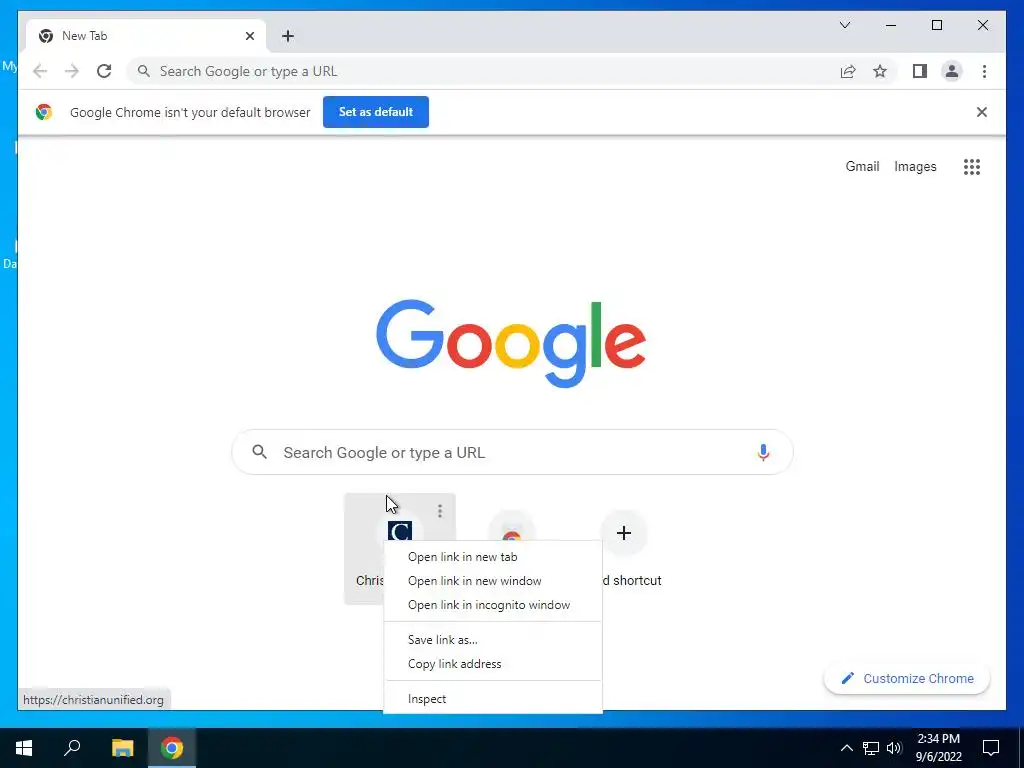Open the Google apps grid

coord(971,167)
